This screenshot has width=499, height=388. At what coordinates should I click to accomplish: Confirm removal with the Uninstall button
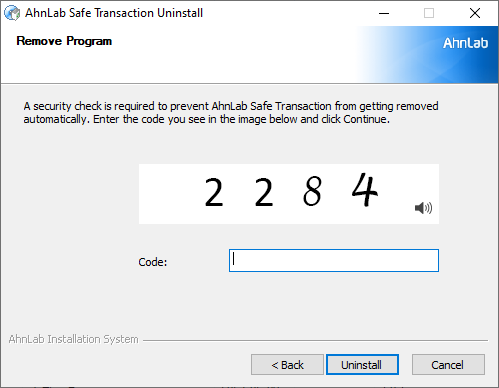click(x=362, y=365)
